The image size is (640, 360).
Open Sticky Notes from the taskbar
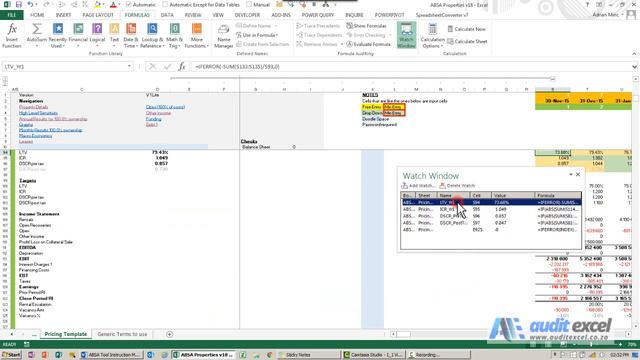[309, 355]
